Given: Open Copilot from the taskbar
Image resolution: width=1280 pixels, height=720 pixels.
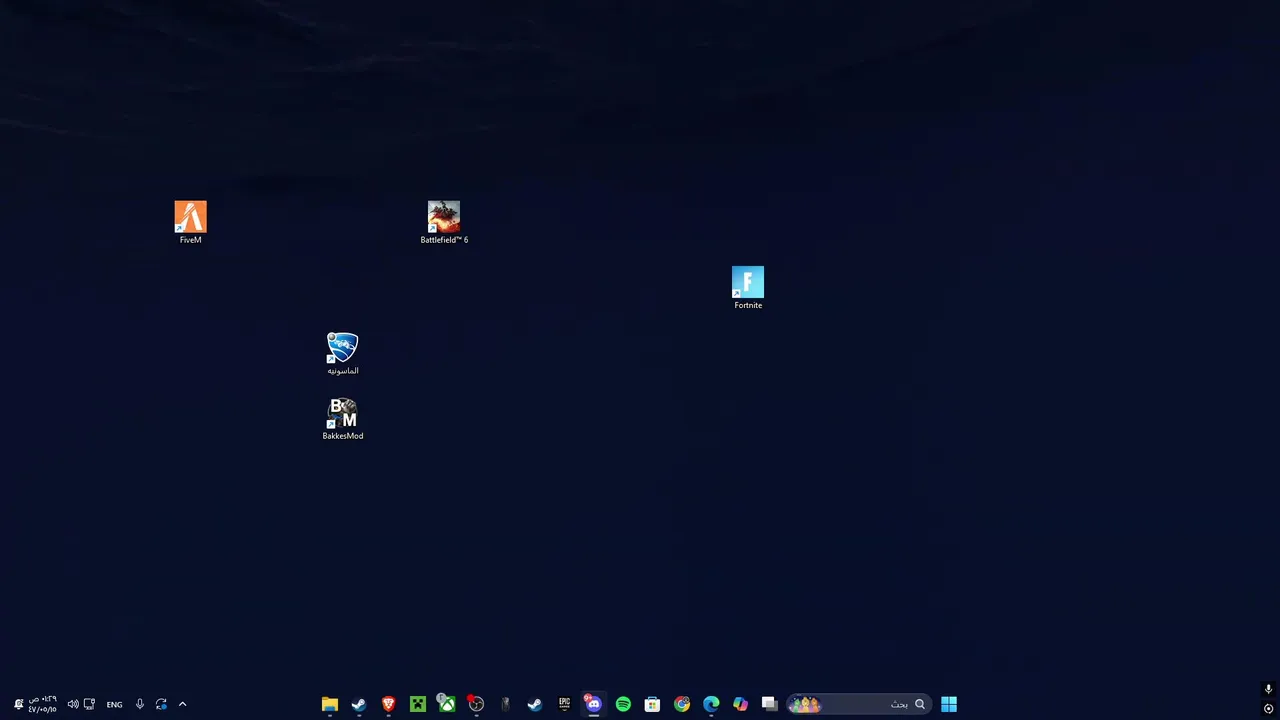Looking at the screenshot, I should (x=740, y=704).
